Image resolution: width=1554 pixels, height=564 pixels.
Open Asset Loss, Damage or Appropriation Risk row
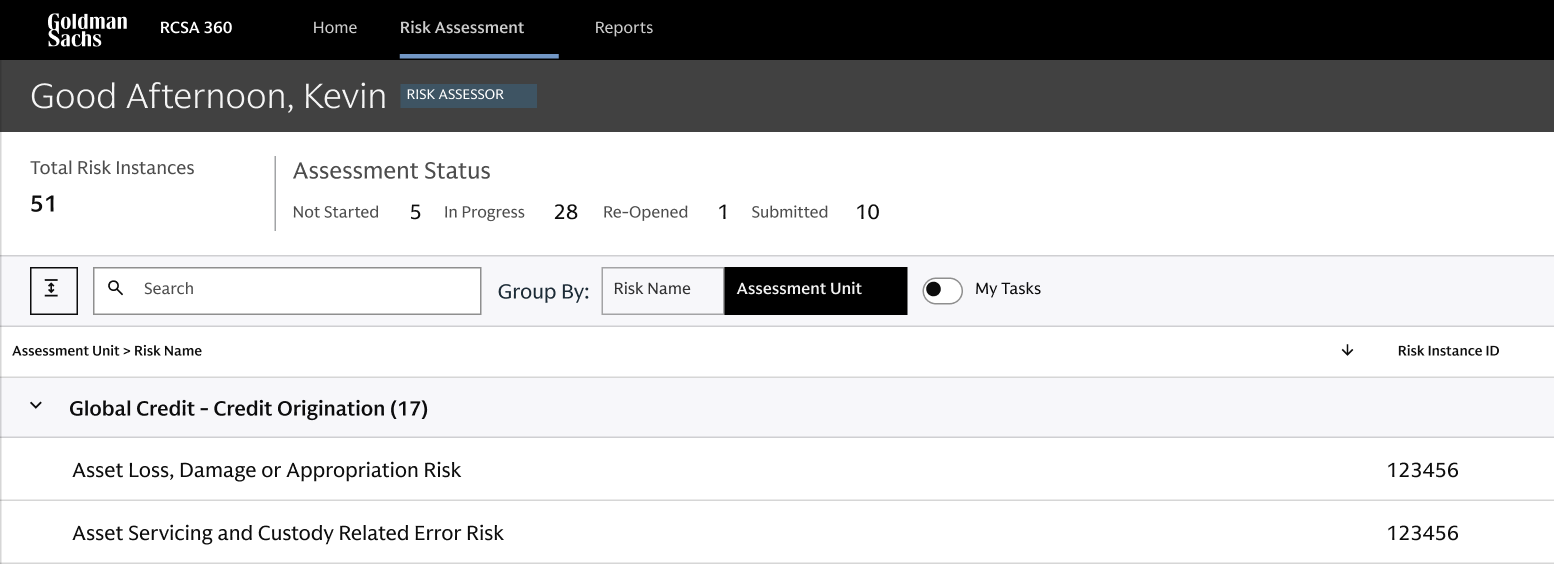777,470
